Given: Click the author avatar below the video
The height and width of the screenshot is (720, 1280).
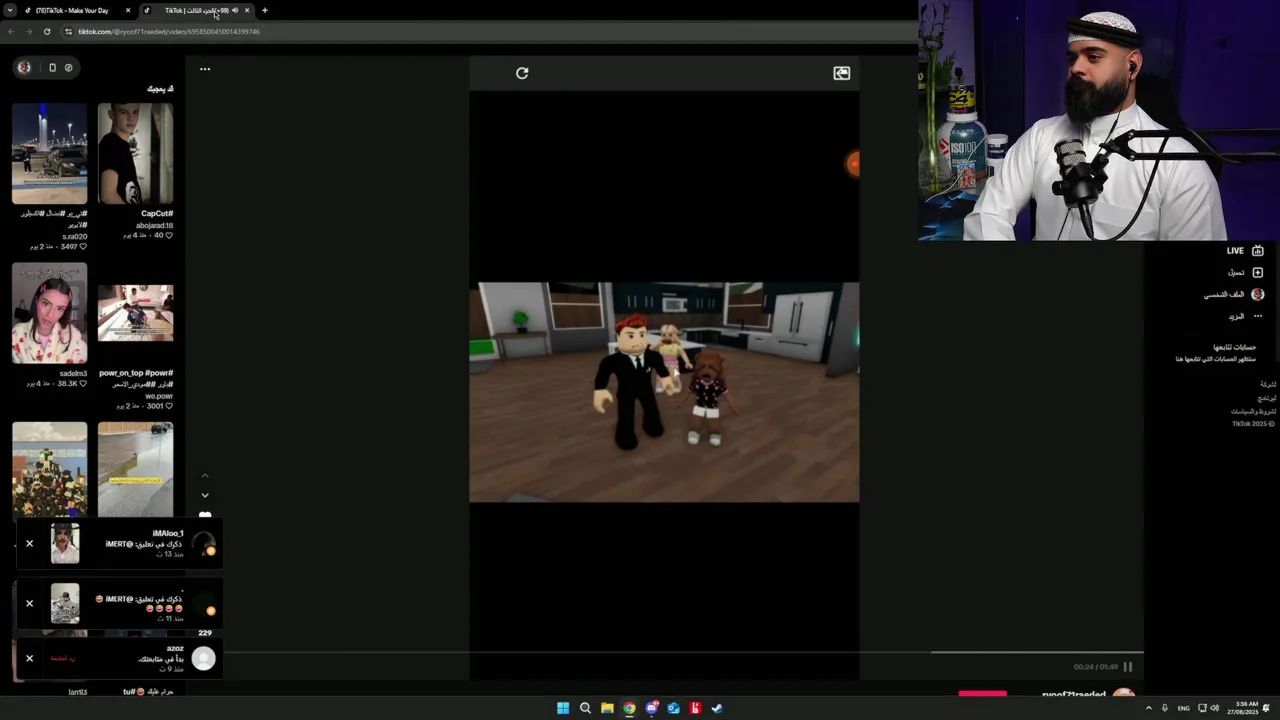Looking at the screenshot, I should 1124,694.
